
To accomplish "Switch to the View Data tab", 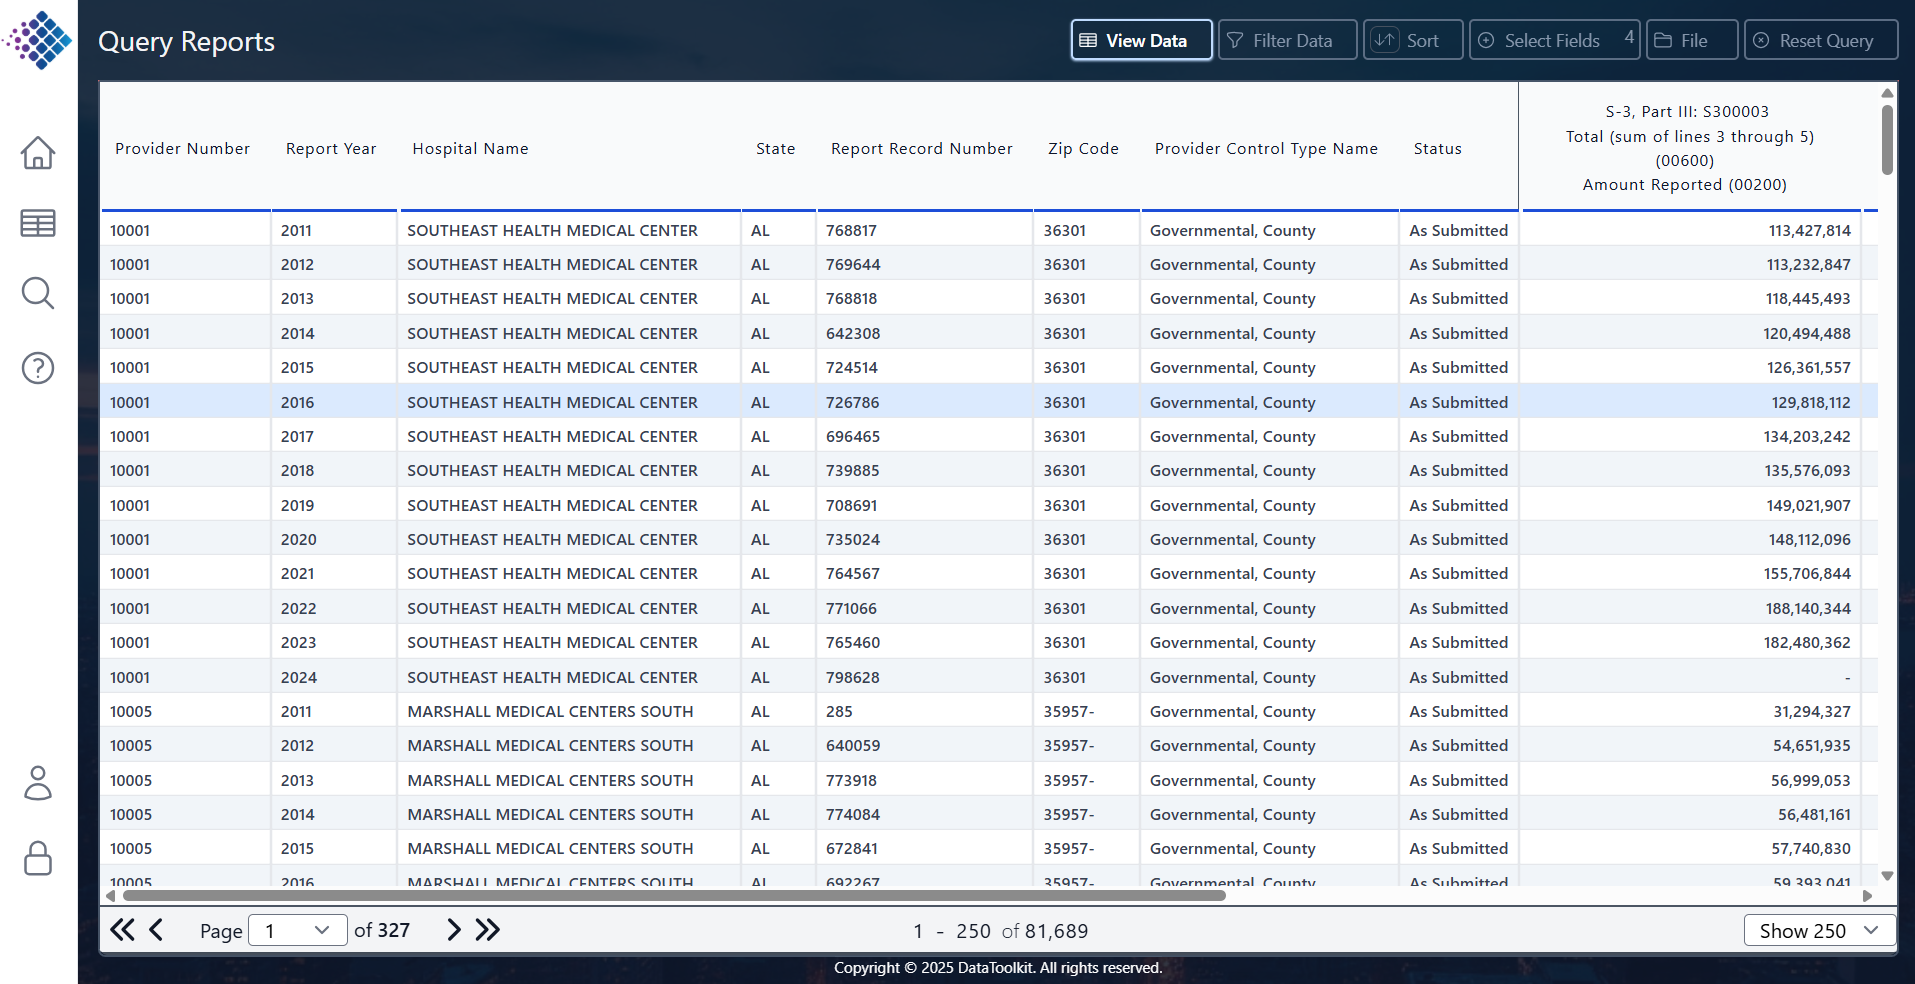I will tap(1140, 40).
